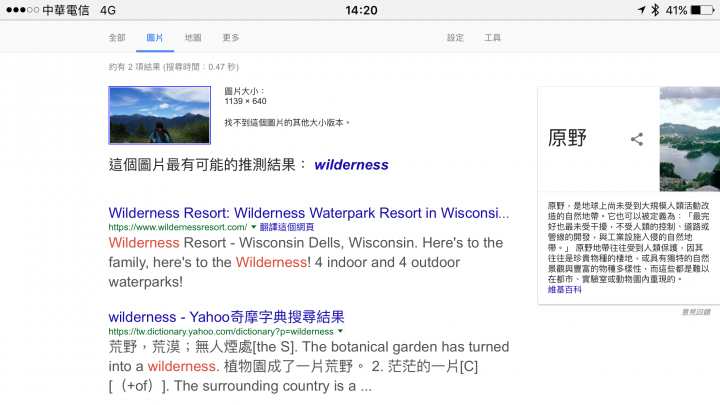Image resolution: width=720 pixels, height=405 pixels.
Task: Tap the 原野 knowledge panel title
Action: coord(567,138)
